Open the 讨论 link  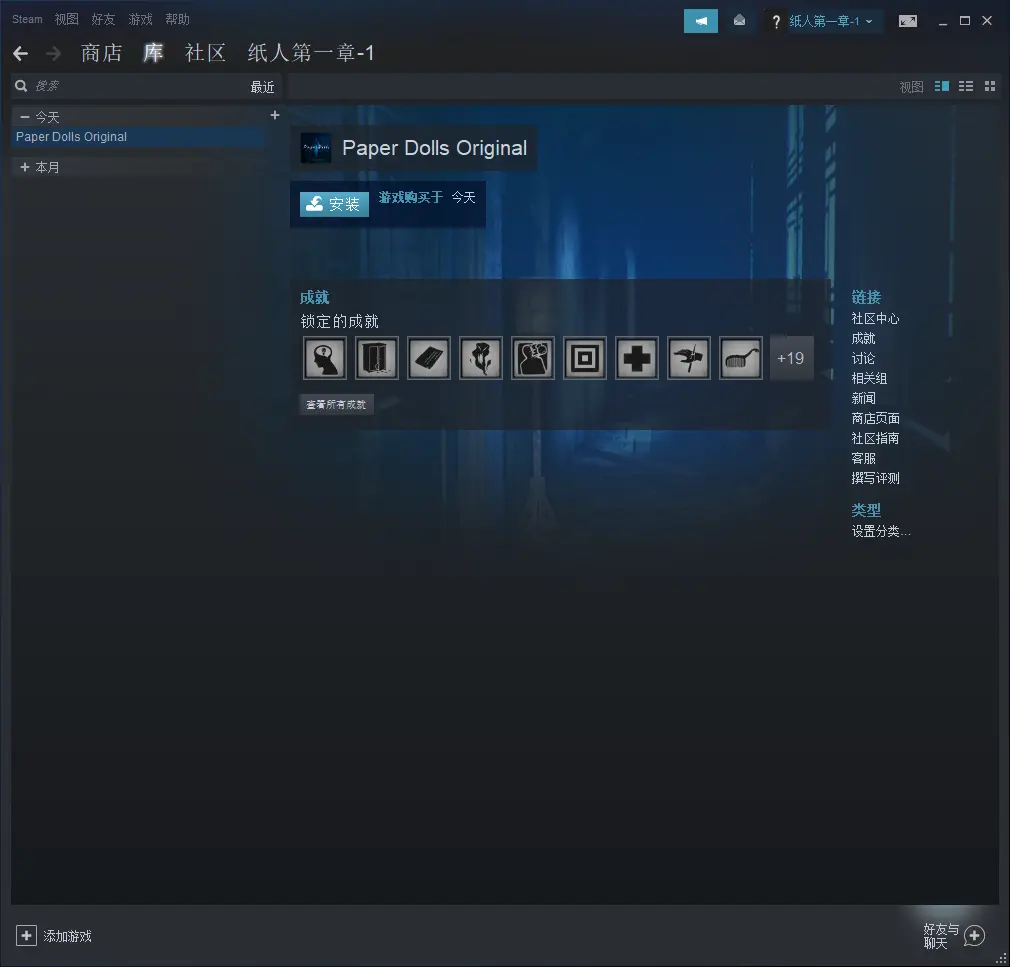(x=863, y=359)
